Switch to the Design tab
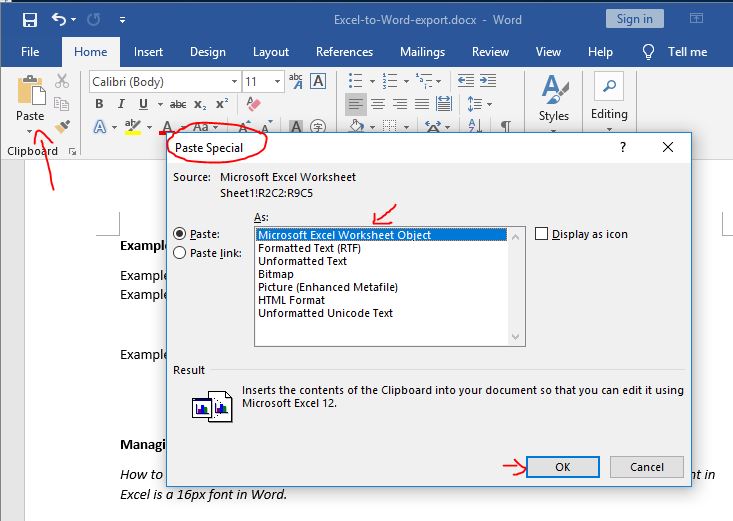The width and height of the screenshot is (733, 521). (208, 52)
